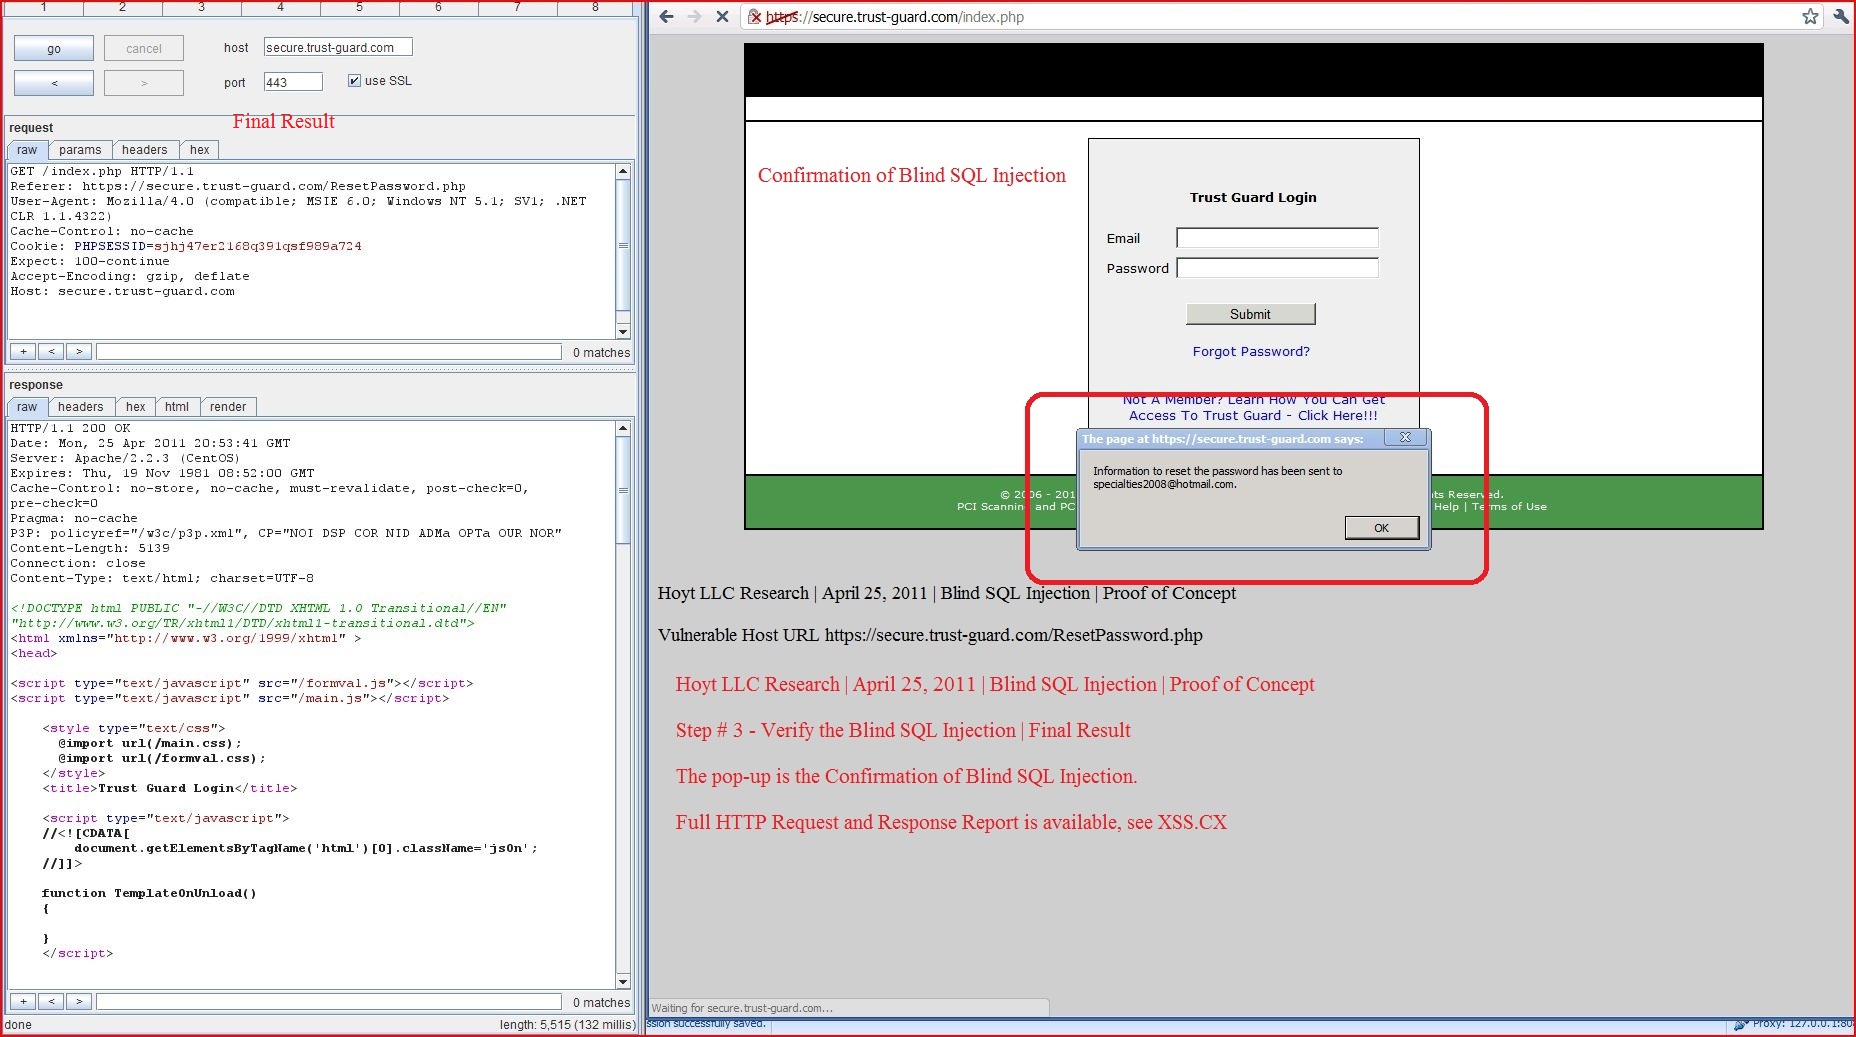Click the request search + button

pos(23,352)
